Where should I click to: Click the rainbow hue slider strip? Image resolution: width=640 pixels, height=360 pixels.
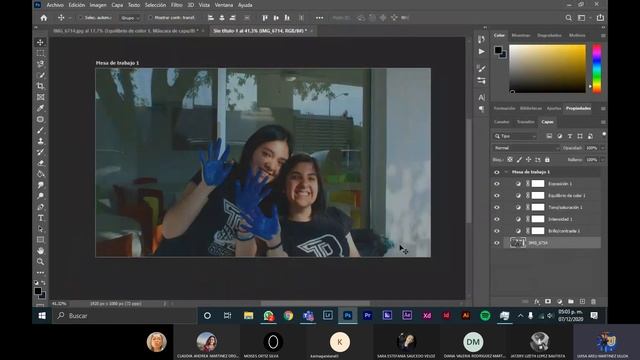(x=597, y=69)
